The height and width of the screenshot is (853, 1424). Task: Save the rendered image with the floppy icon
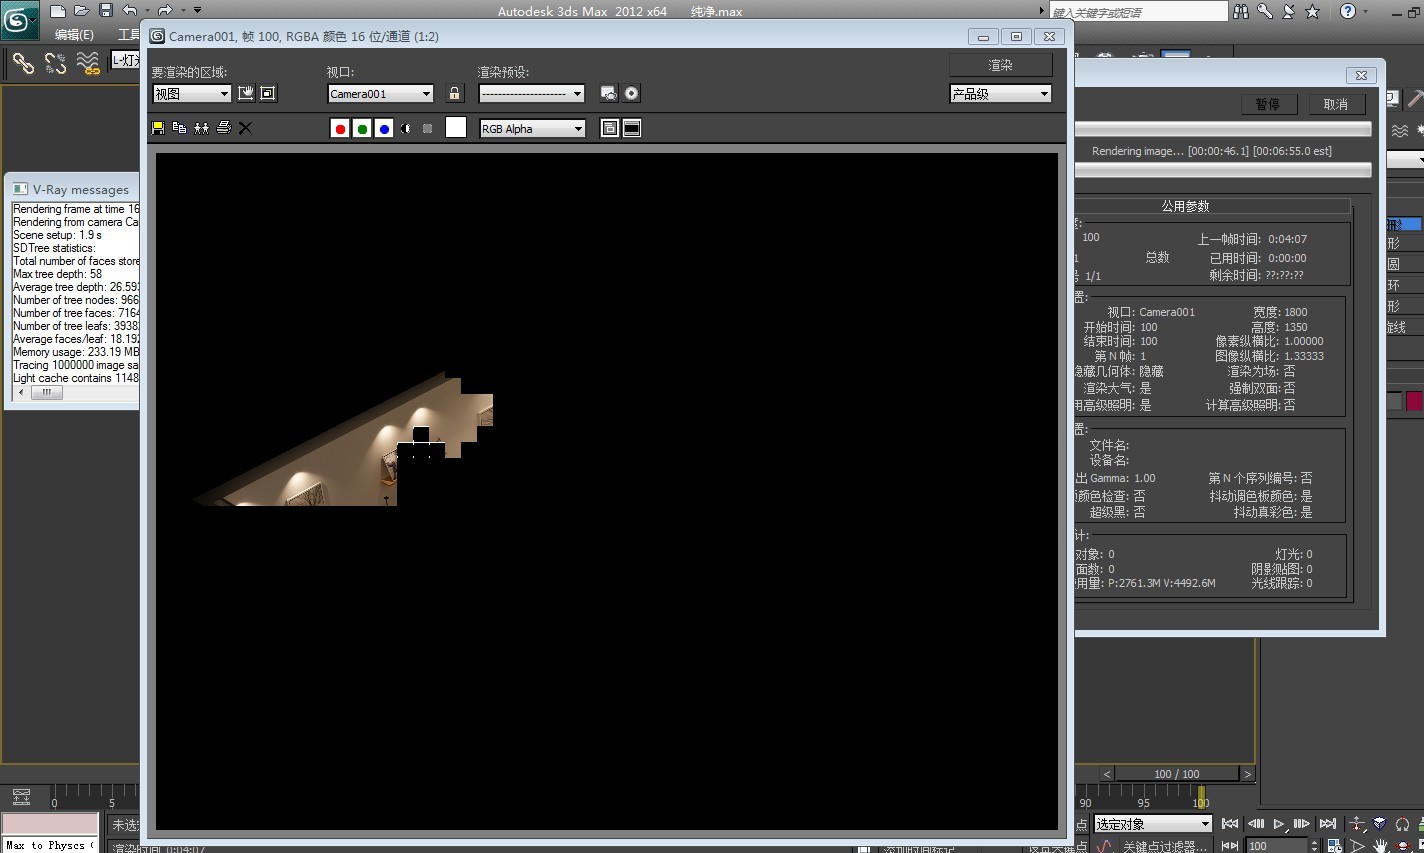[x=158, y=128]
